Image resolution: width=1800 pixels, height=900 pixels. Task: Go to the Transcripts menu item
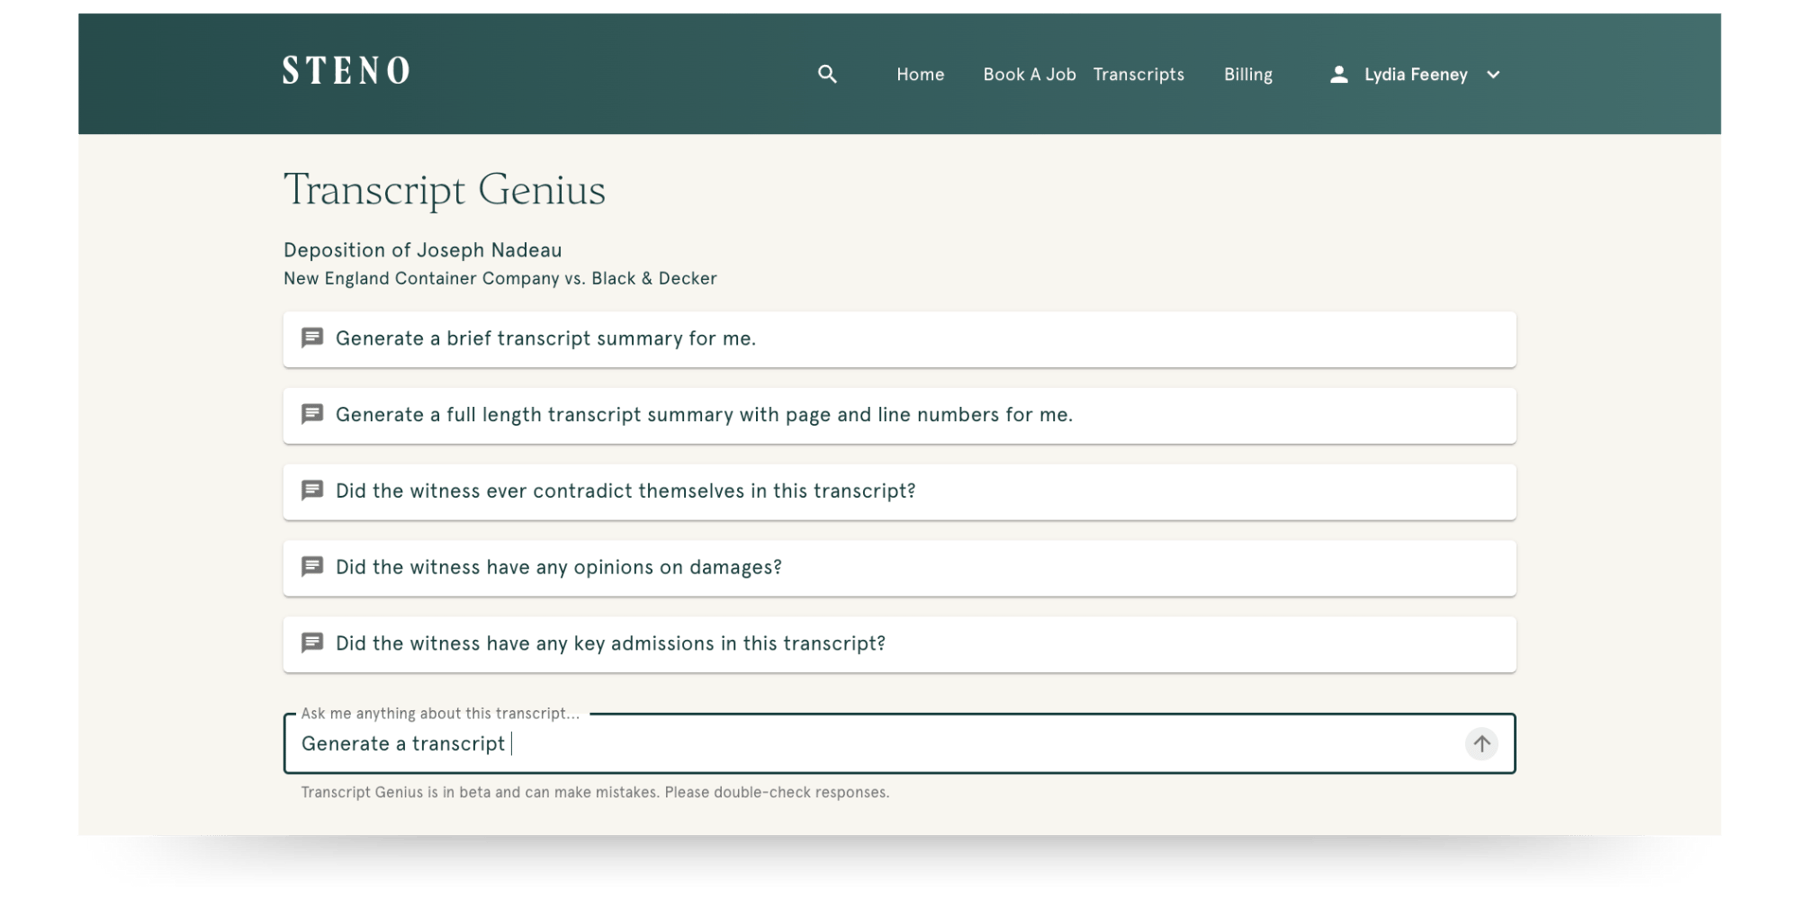1138,74
